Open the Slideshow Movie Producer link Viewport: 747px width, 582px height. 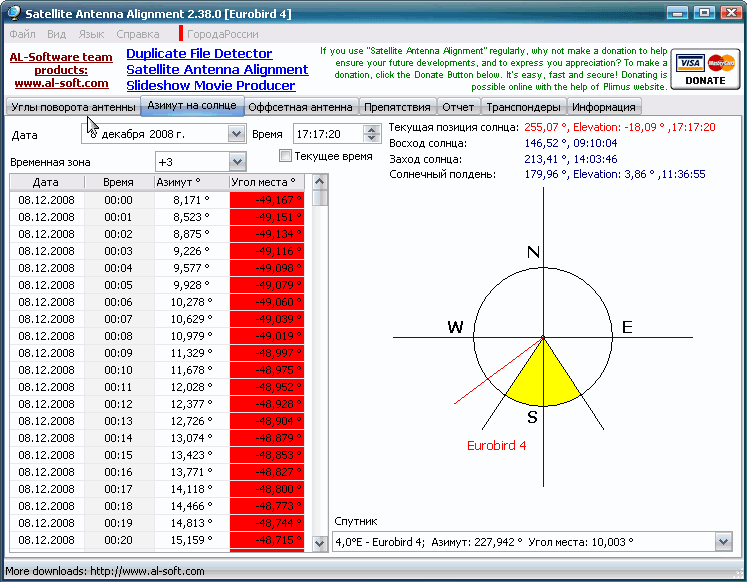(211, 85)
